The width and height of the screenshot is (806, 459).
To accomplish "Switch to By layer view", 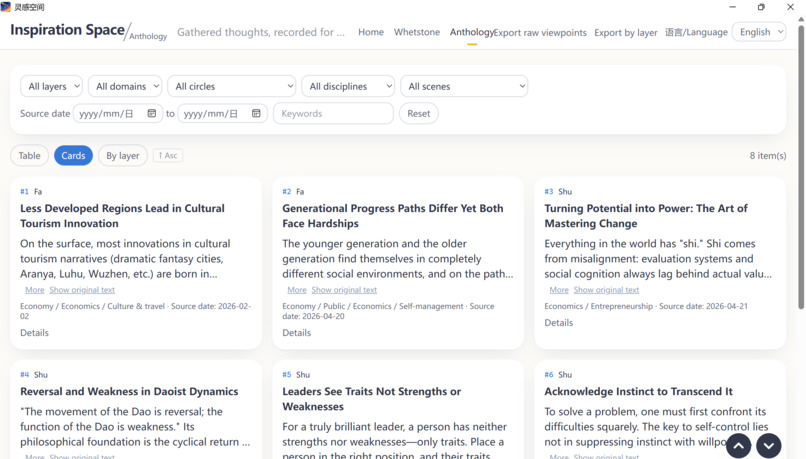I will click(x=123, y=156).
